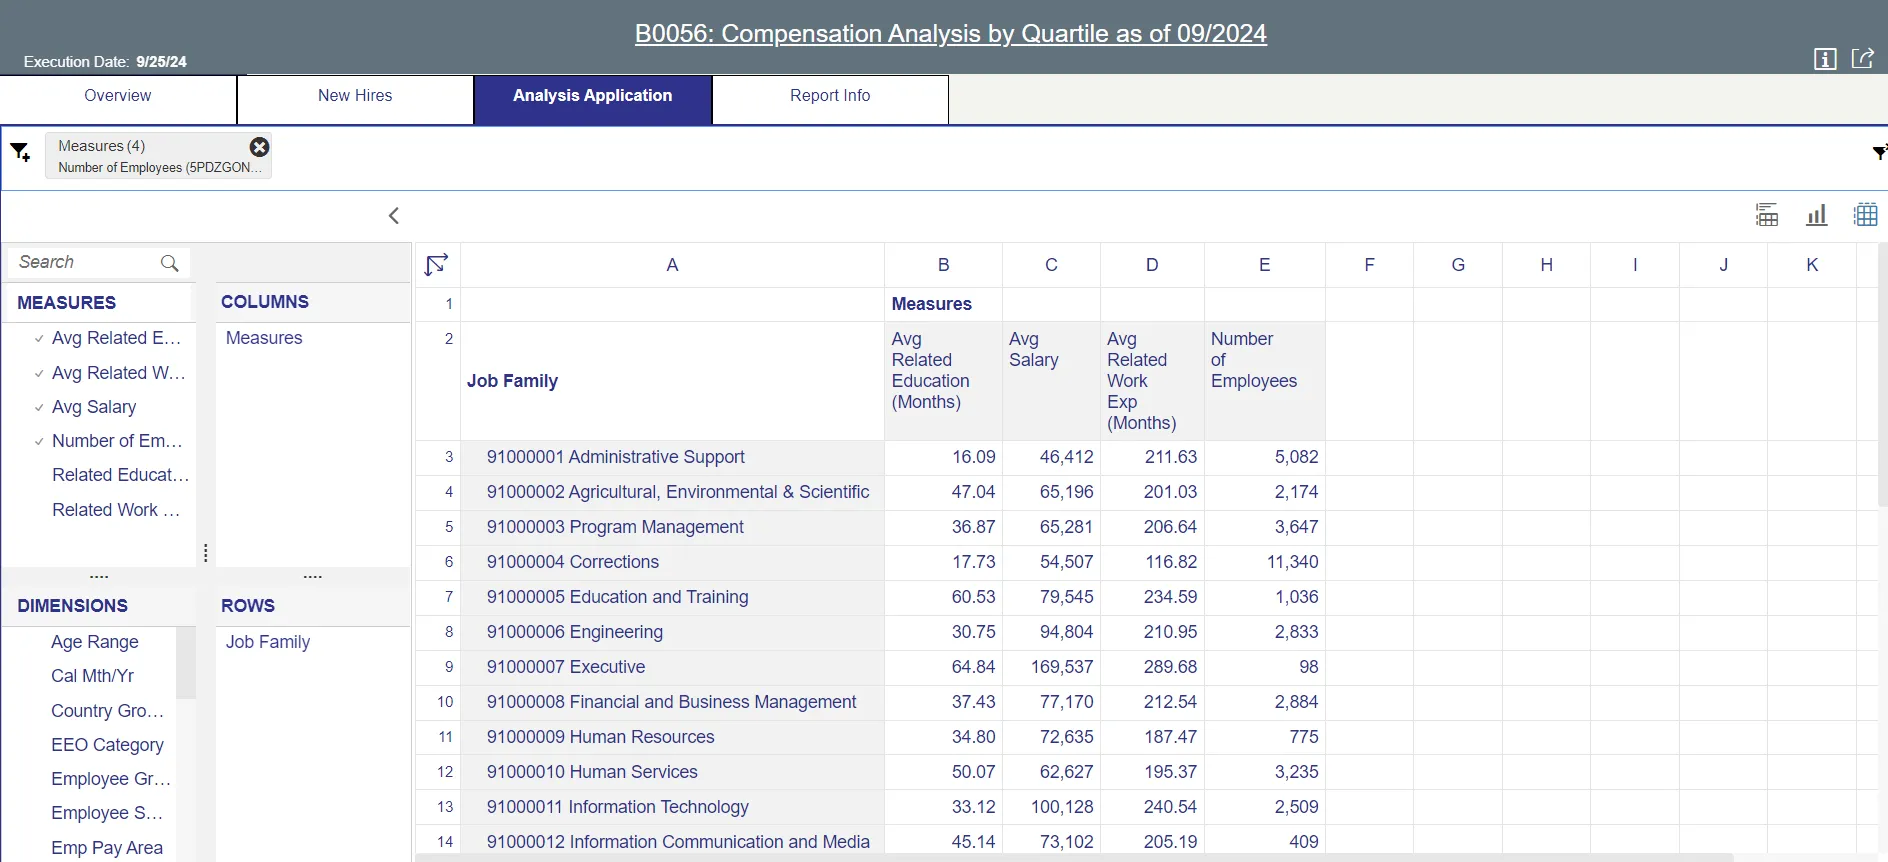The height and width of the screenshot is (862, 1888).
Task: Click into the Search input field
Action: click(x=85, y=262)
